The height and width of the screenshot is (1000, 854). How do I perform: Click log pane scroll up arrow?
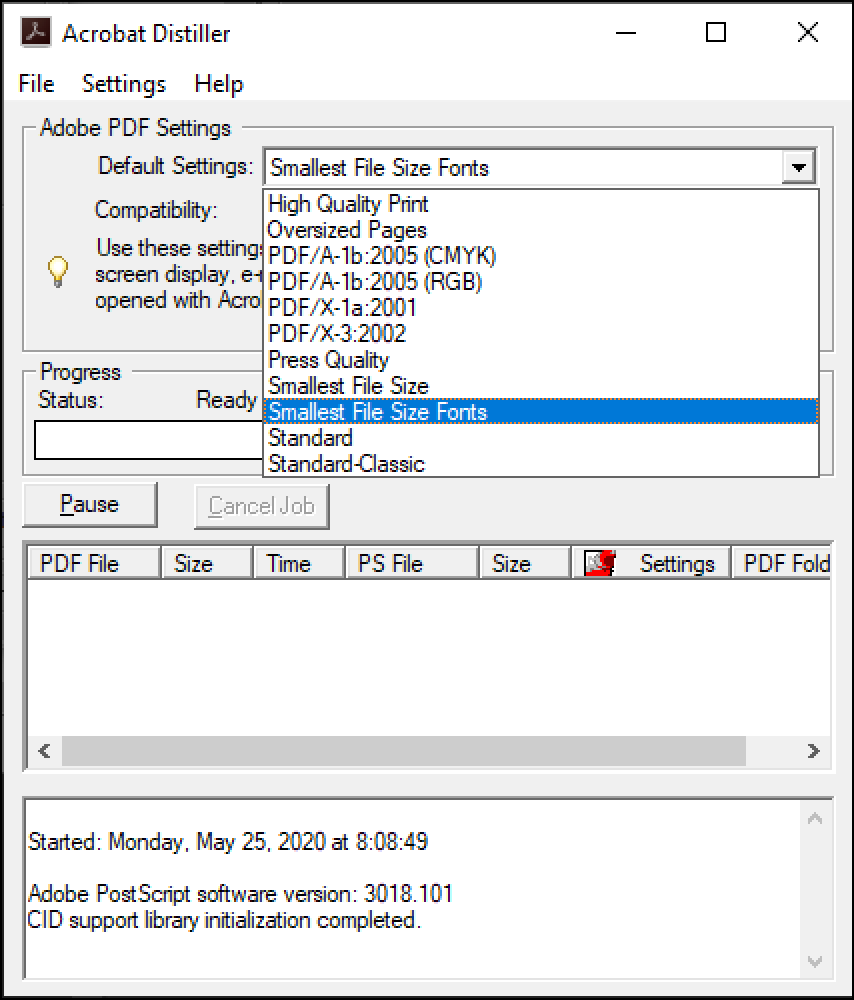tap(815, 818)
